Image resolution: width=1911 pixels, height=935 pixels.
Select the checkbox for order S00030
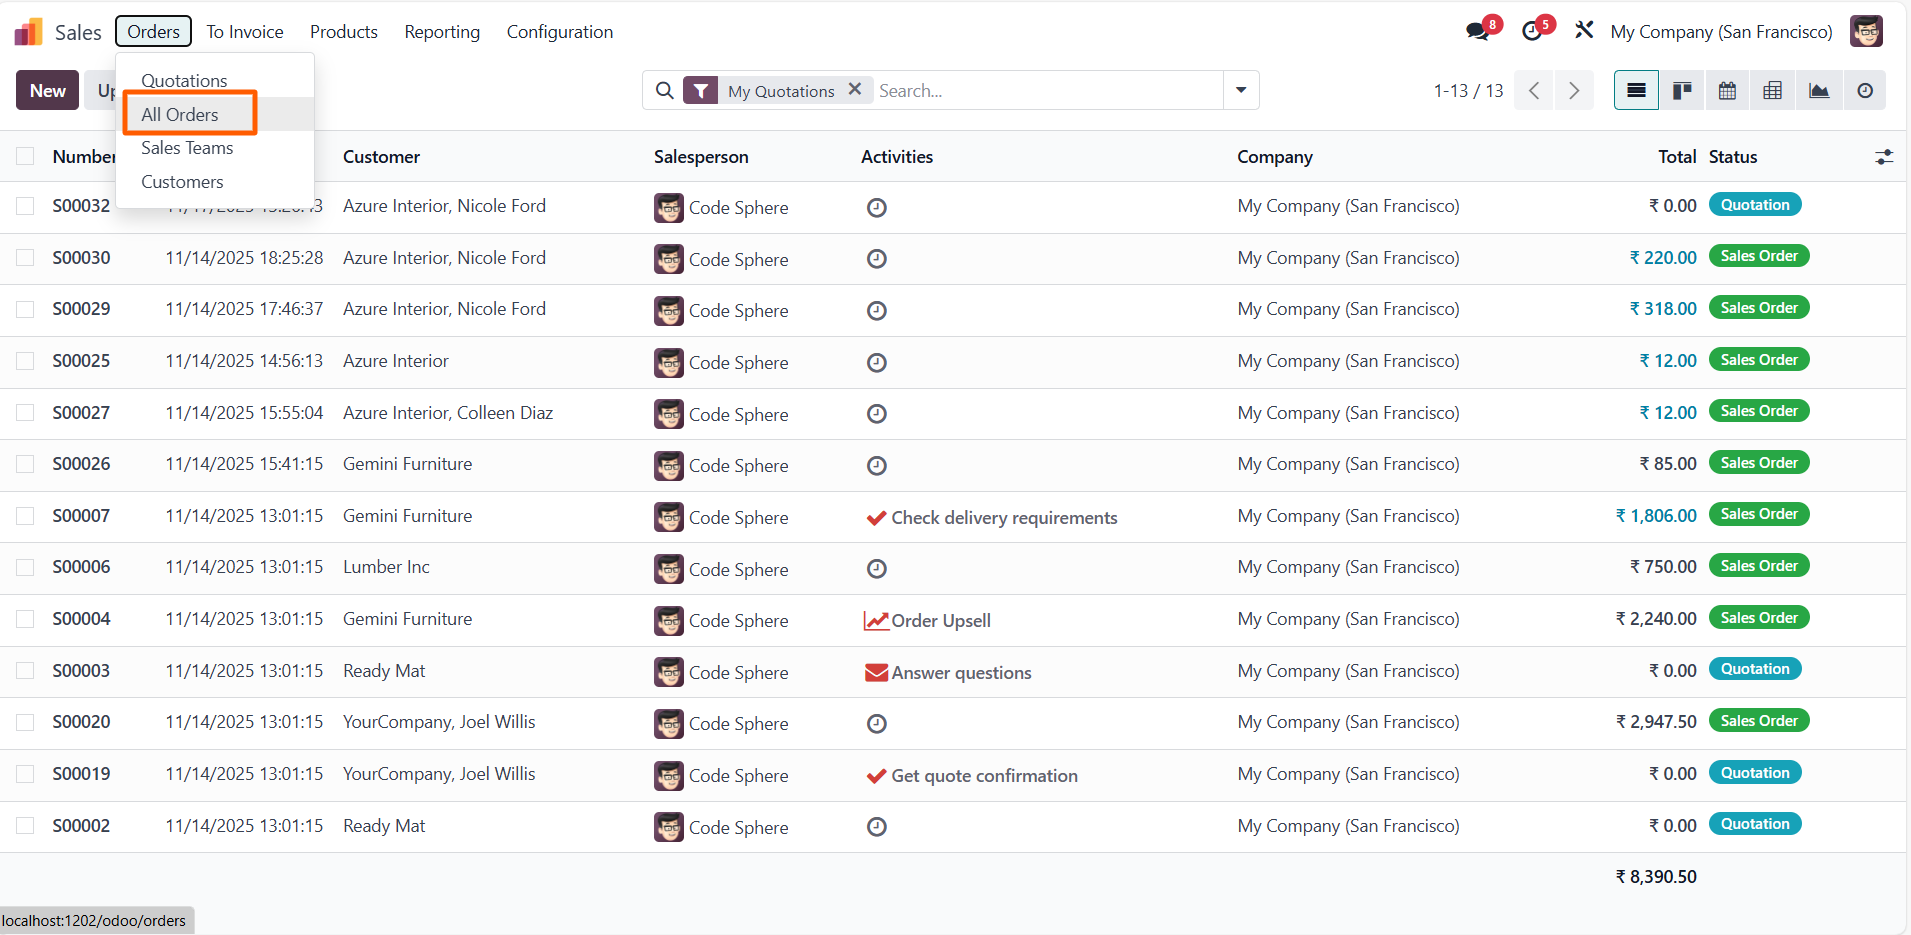coord(25,258)
